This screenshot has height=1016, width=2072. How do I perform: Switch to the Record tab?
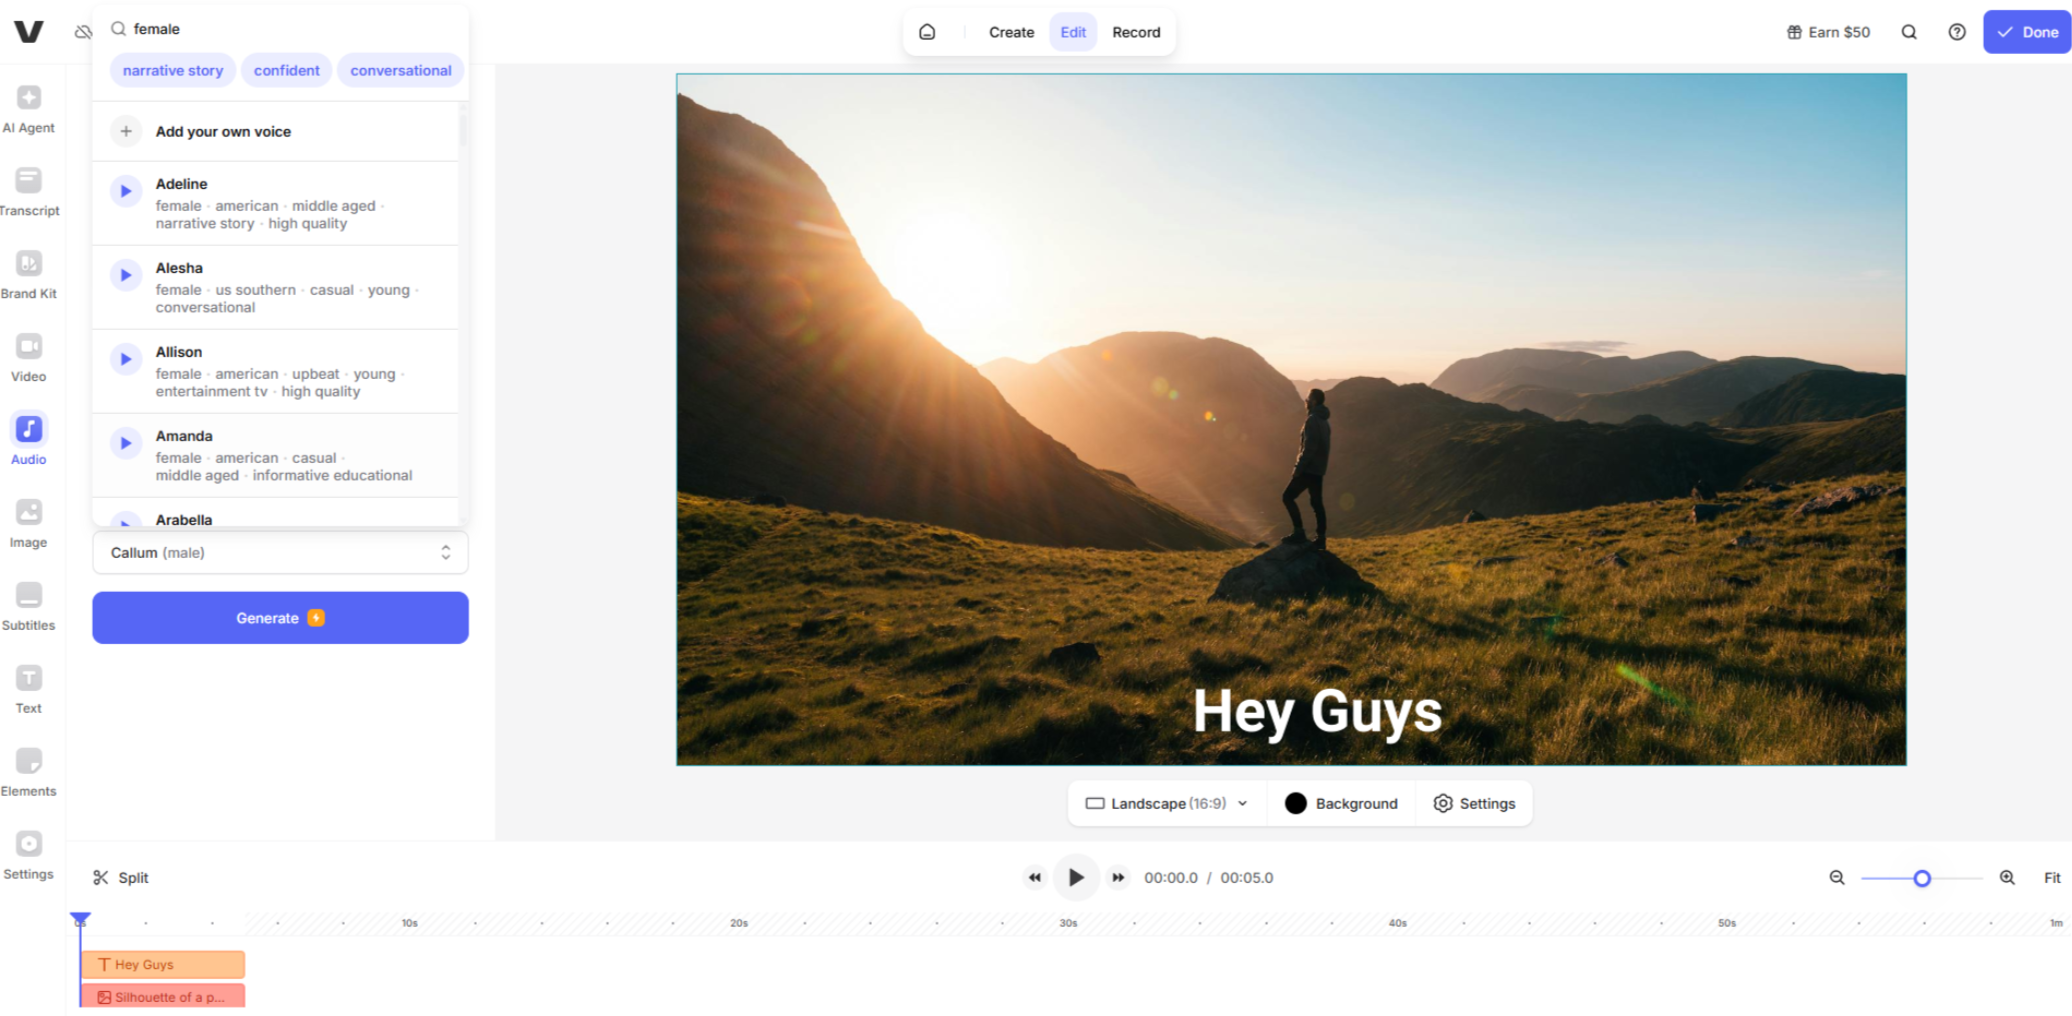coord(1136,32)
